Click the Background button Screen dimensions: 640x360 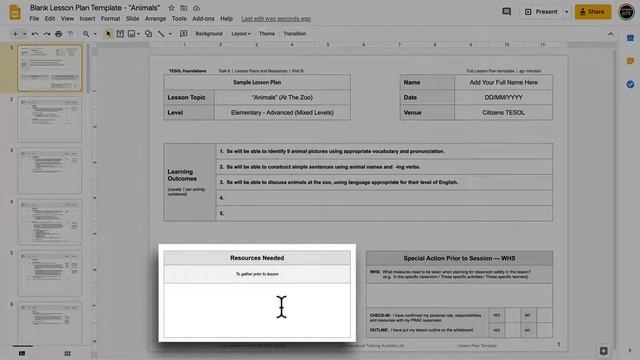point(209,34)
